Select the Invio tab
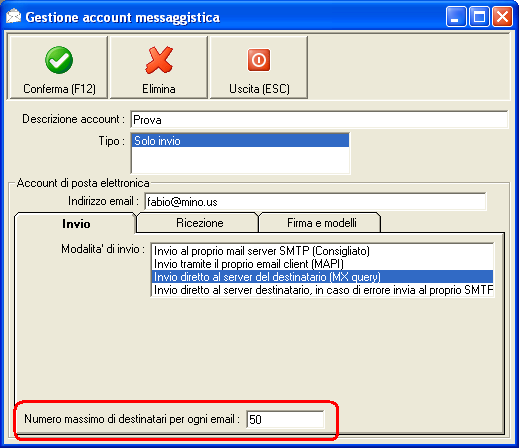This screenshot has width=519, height=448. click(76, 224)
